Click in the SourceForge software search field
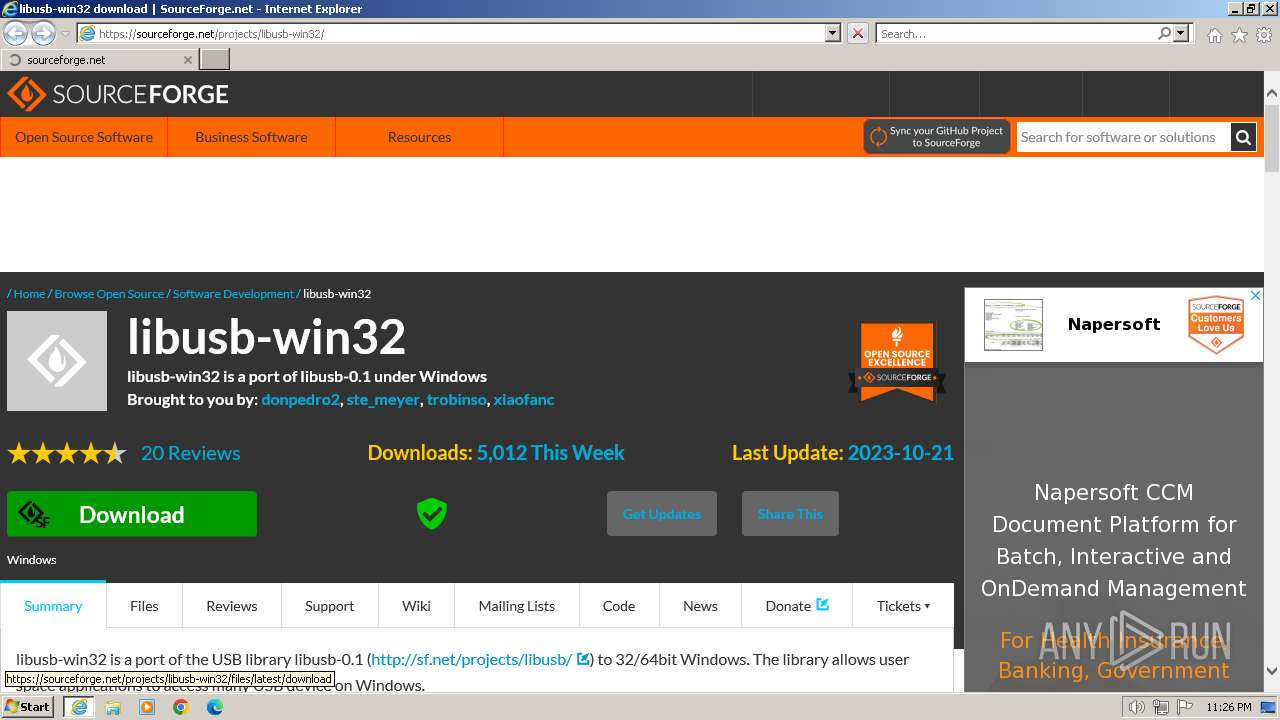 tap(1123, 137)
